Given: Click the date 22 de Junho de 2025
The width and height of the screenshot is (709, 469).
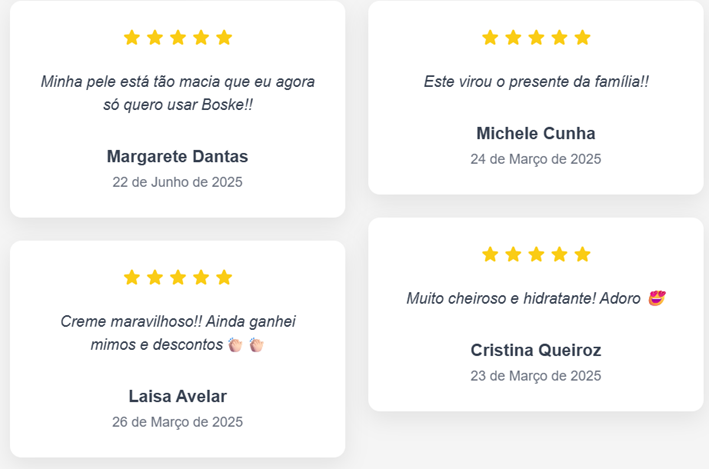Looking at the screenshot, I should click(177, 182).
